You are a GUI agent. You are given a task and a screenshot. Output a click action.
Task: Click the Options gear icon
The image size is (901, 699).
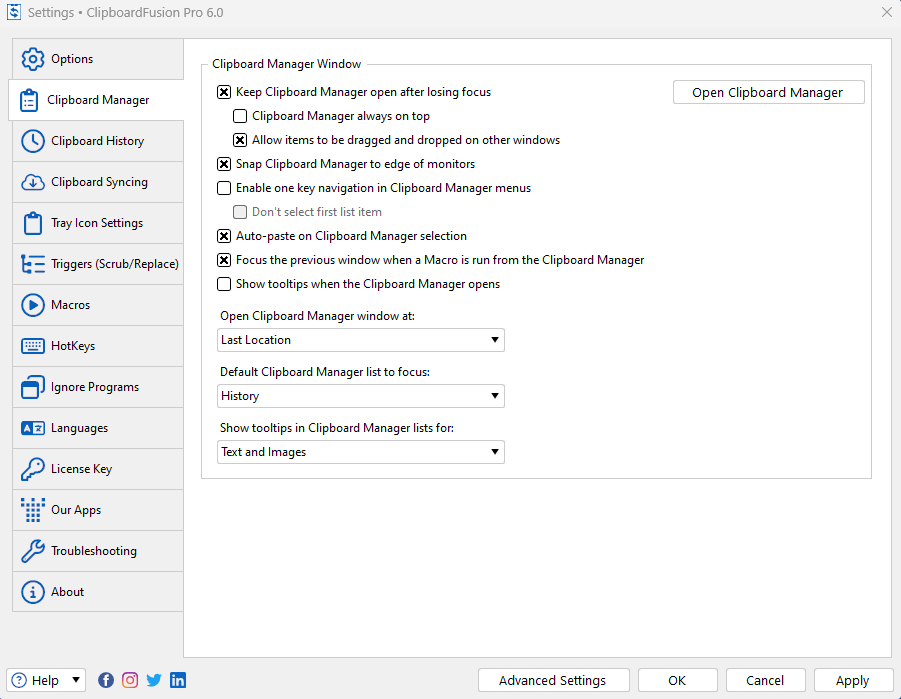click(x=33, y=59)
